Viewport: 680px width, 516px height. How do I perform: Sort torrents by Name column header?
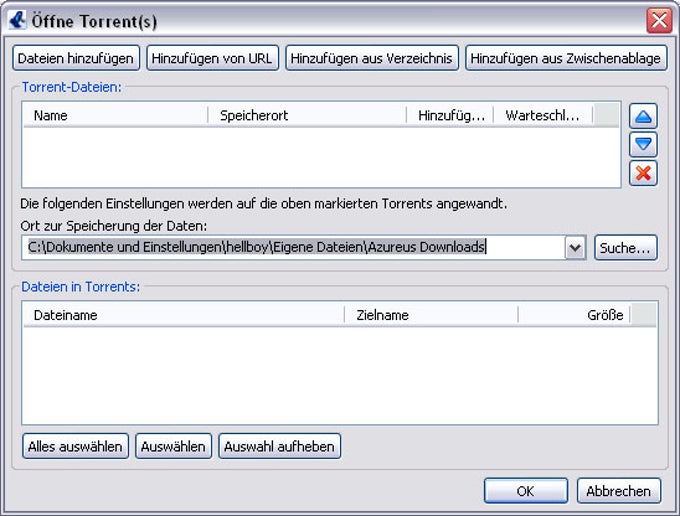pos(115,115)
